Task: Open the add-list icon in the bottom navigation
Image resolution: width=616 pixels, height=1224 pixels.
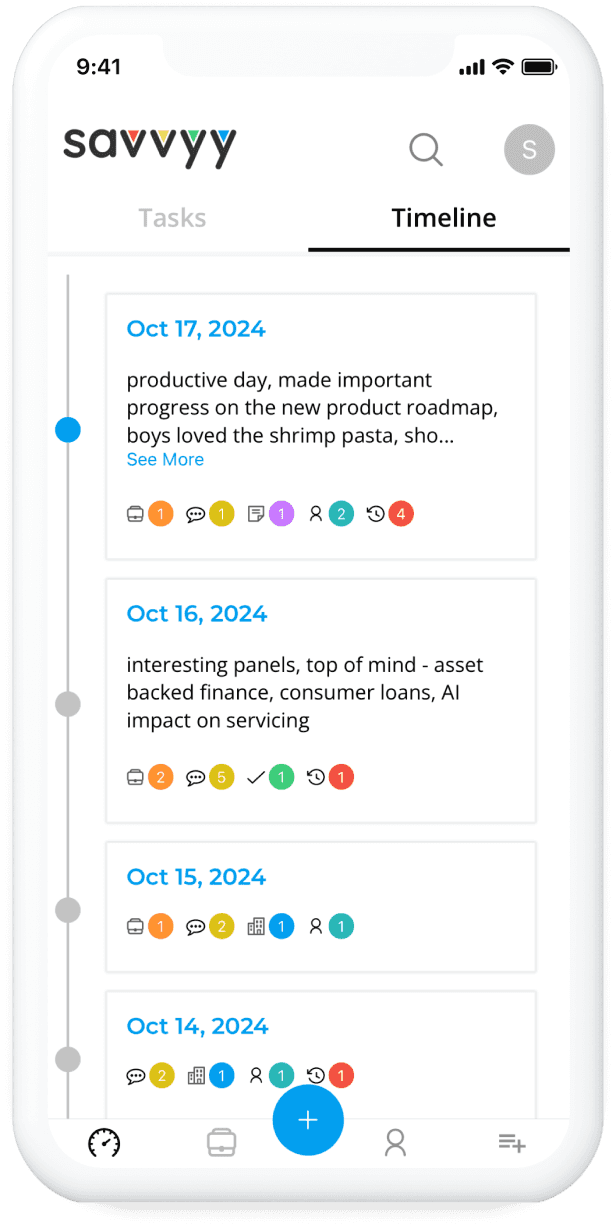Action: coord(511,1141)
